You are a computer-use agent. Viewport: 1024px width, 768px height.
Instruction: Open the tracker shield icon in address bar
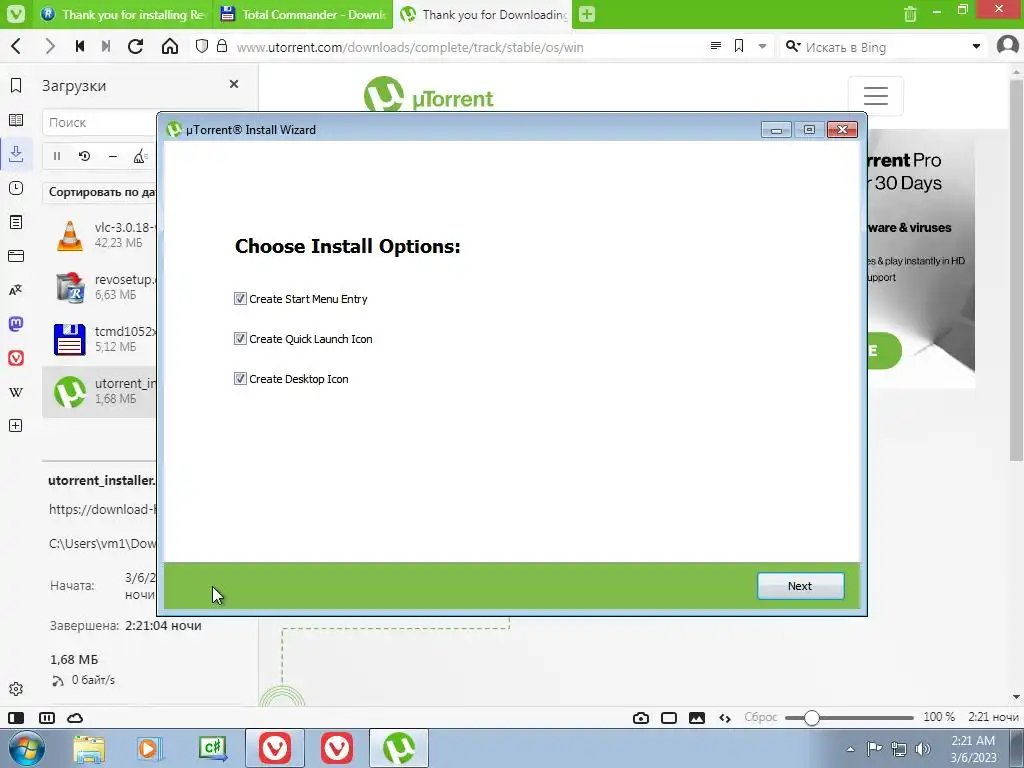pos(202,46)
